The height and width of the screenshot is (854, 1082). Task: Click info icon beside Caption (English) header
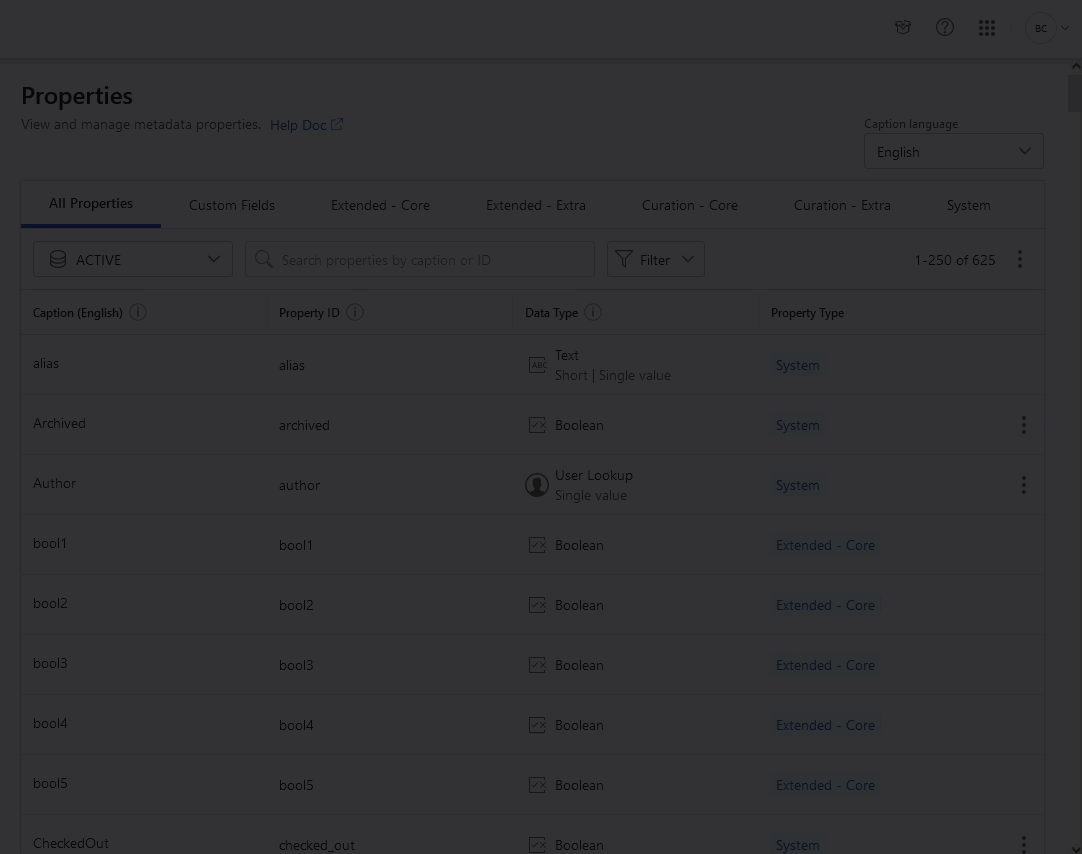(x=138, y=312)
